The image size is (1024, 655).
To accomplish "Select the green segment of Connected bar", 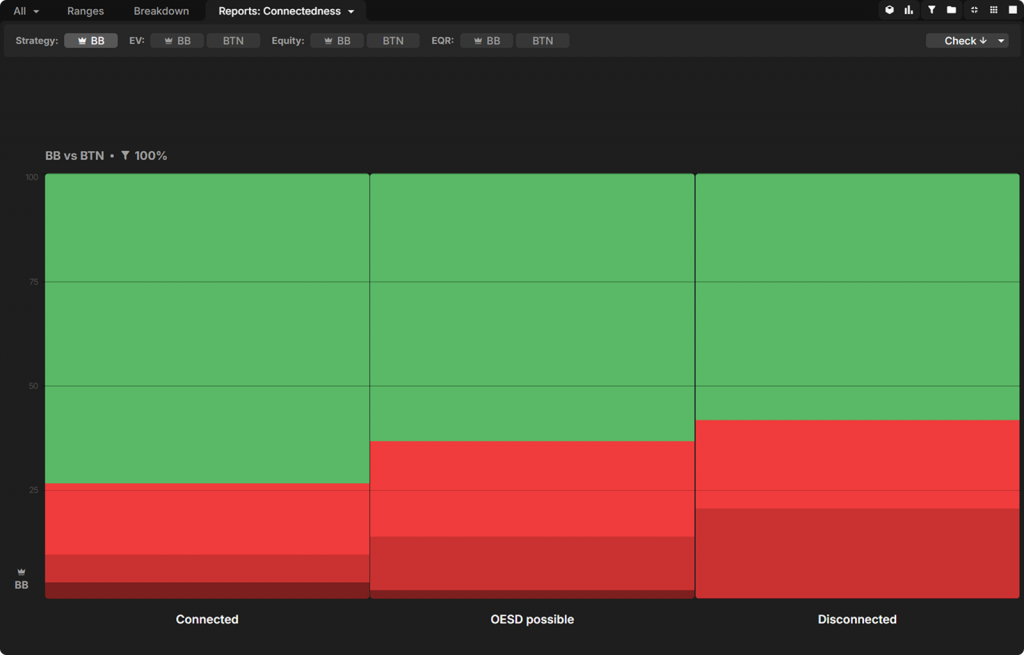I will pyautogui.click(x=207, y=328).
